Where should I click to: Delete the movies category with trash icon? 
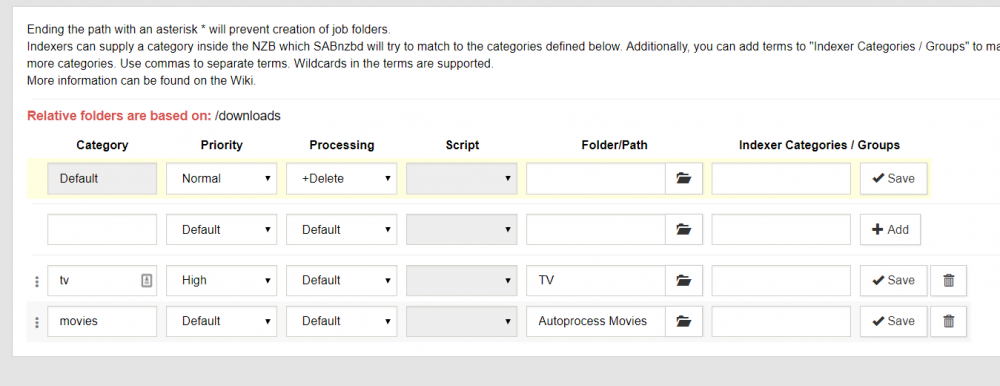point(948,321)
